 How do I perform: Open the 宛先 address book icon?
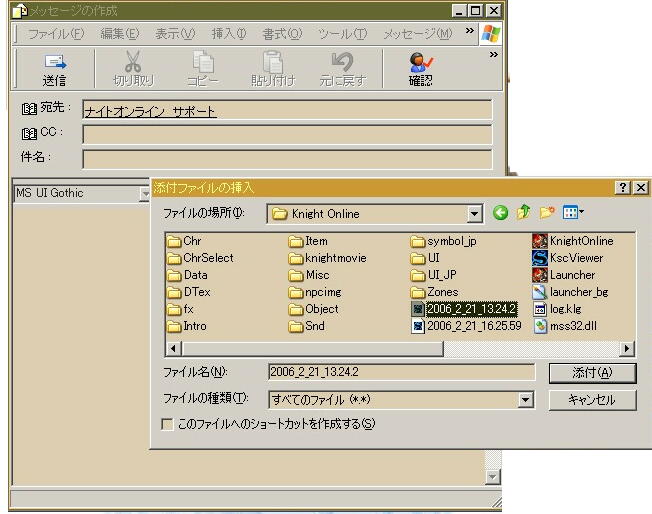coord(29,109)
